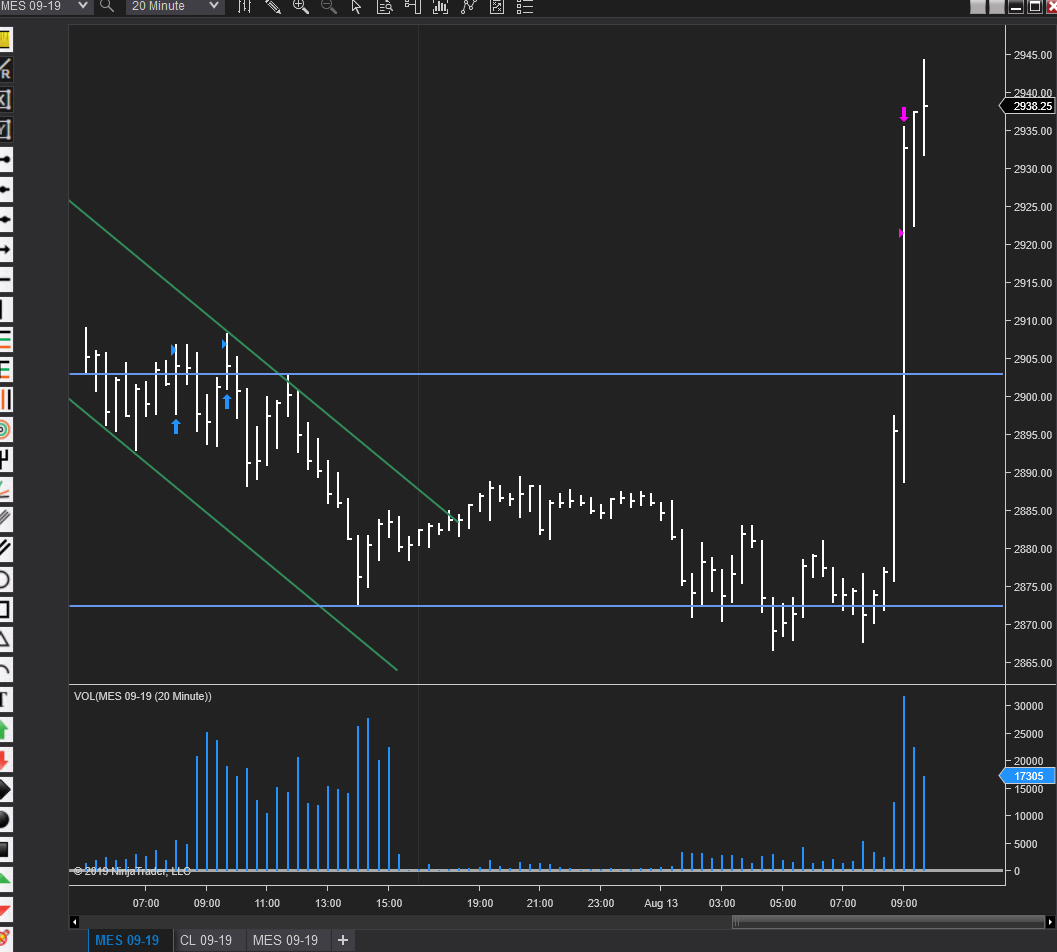The width and height of the screenshot is (1057, 952).
Task: Select the cursor pointer tool
Action: pos(357,7)
